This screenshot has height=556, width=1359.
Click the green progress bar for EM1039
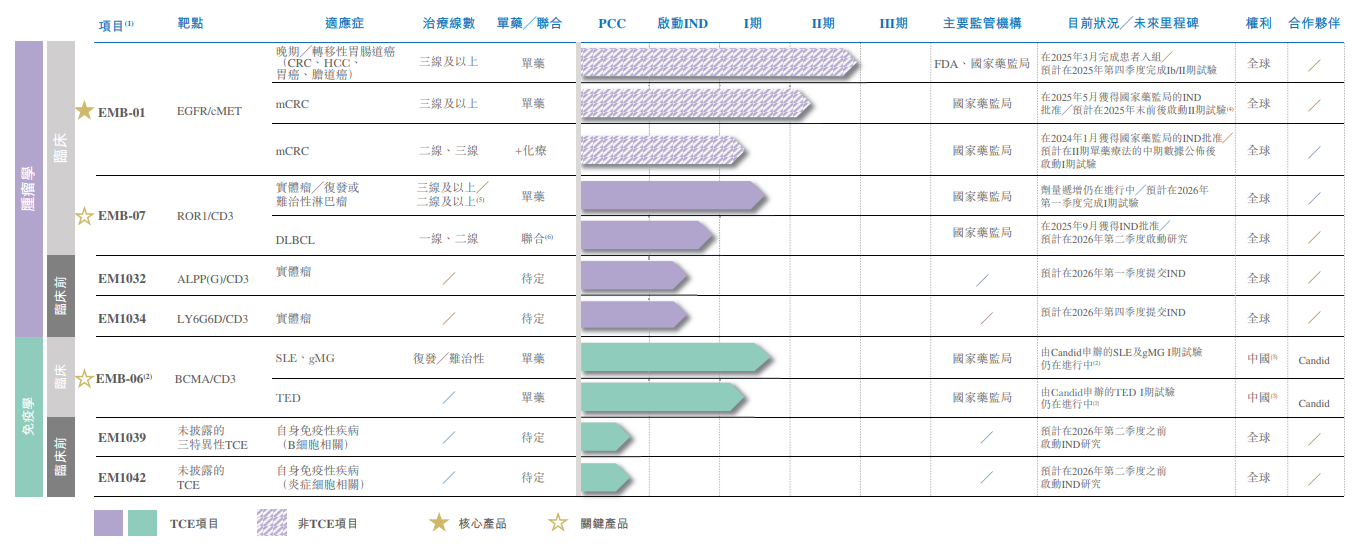[x=605, y=437]
